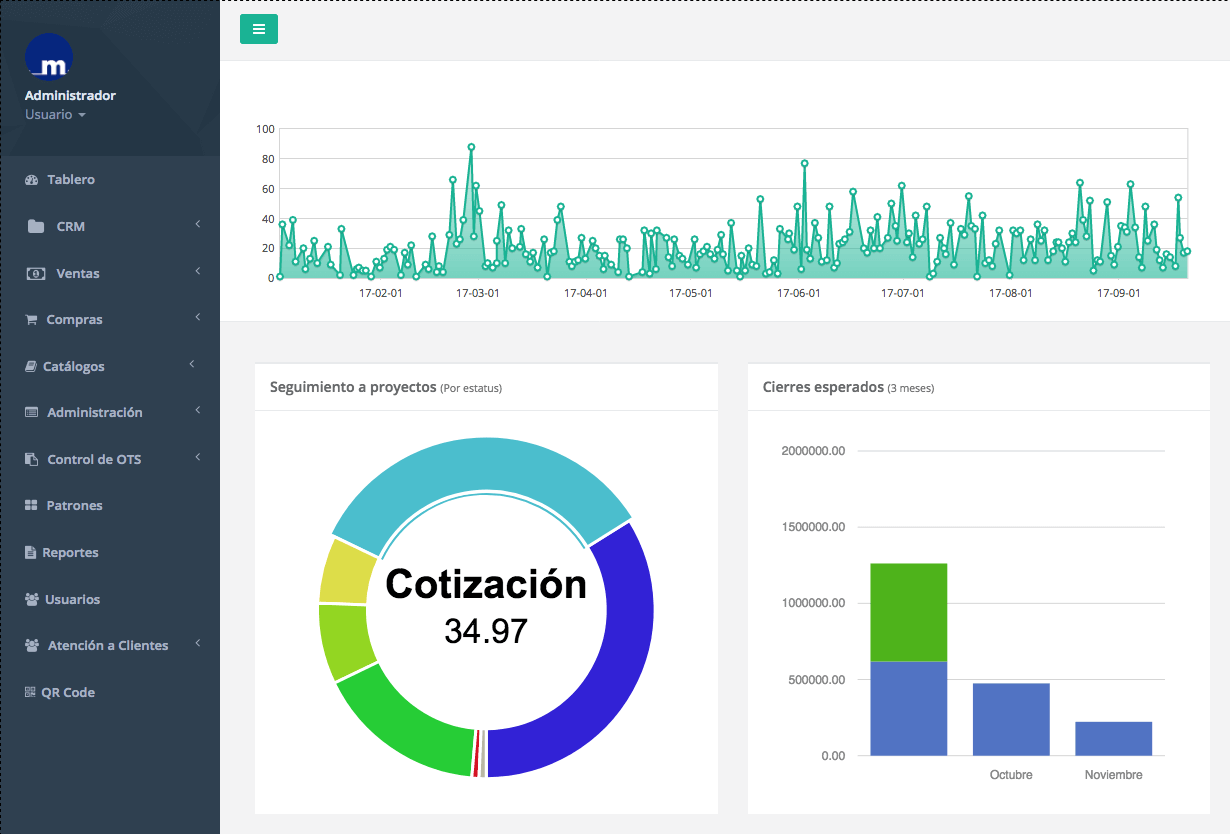
Task: Open the Reportes menu item
Action: (x=70, y=553)
